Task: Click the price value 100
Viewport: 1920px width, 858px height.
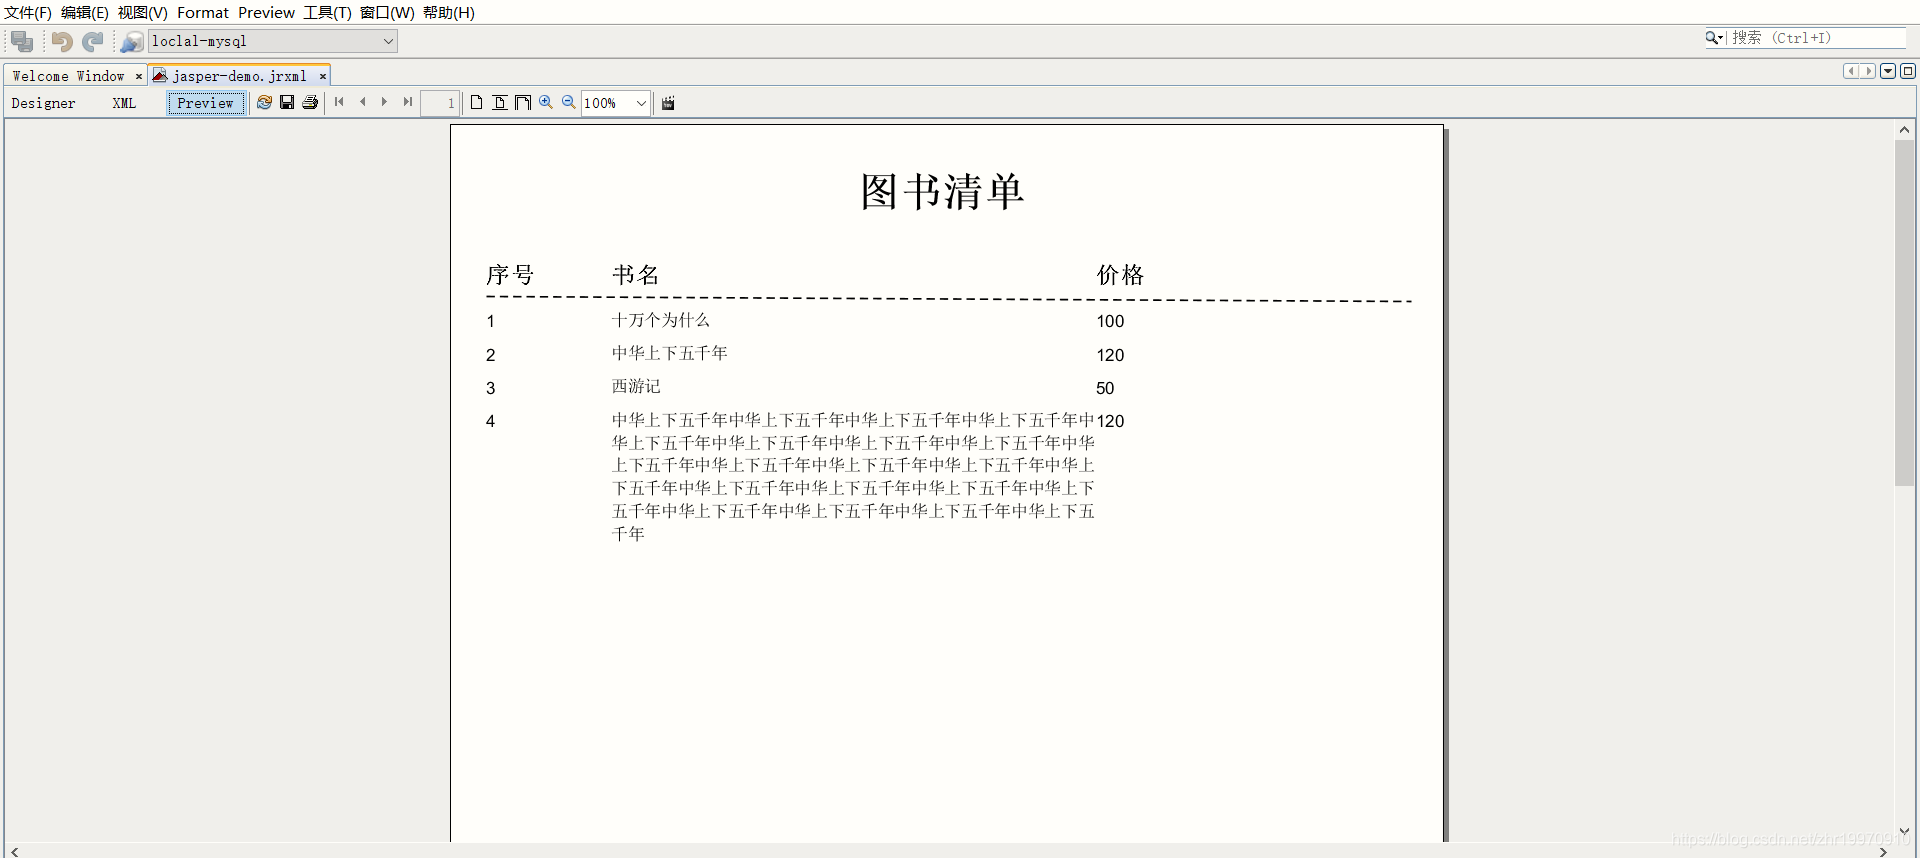Action: point(1110,321)
